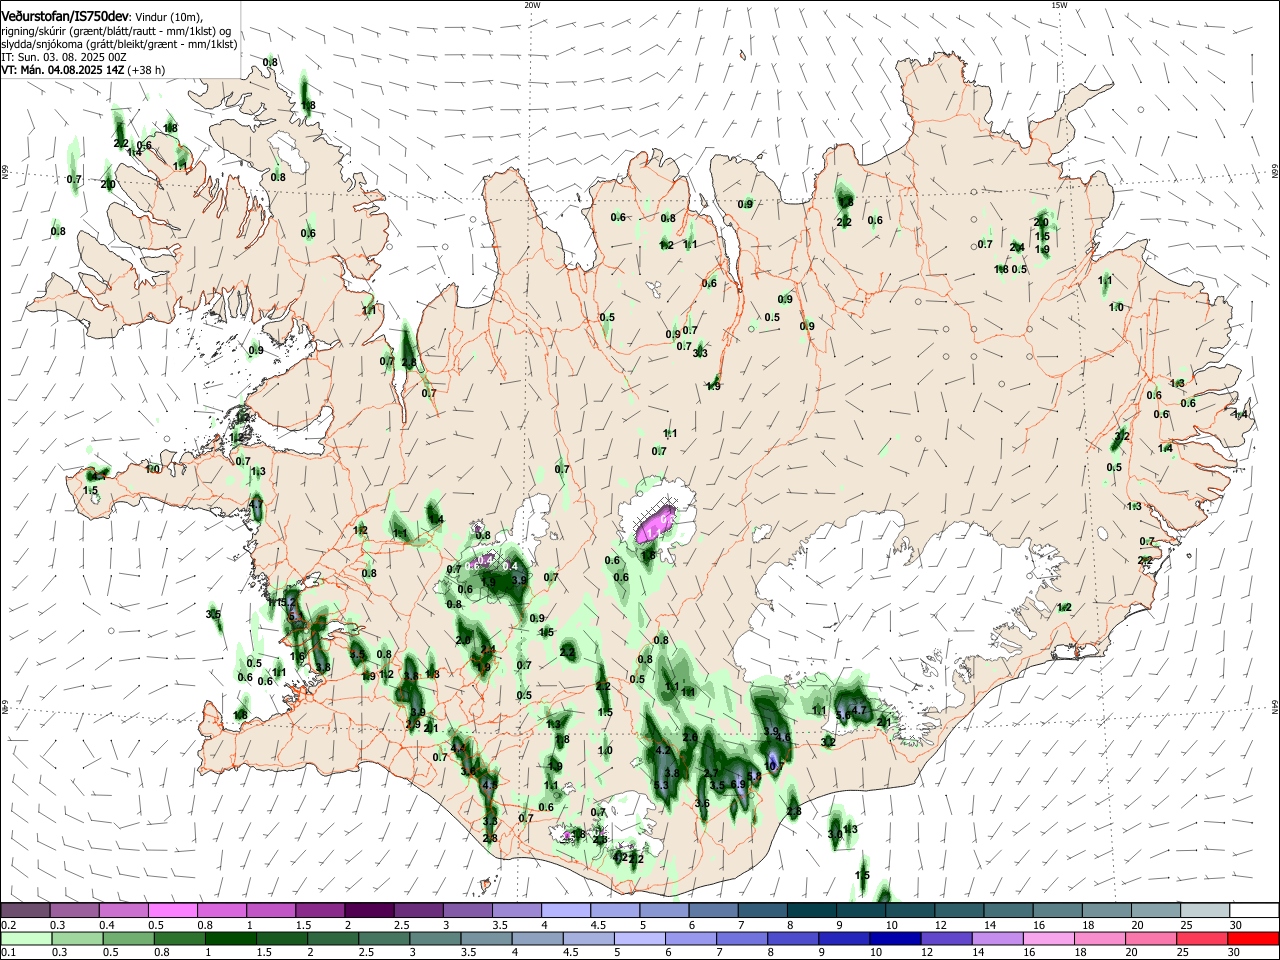Pick the white swatch starting at 30
Screen dimensions: 1280x960
coord(1254,910)
